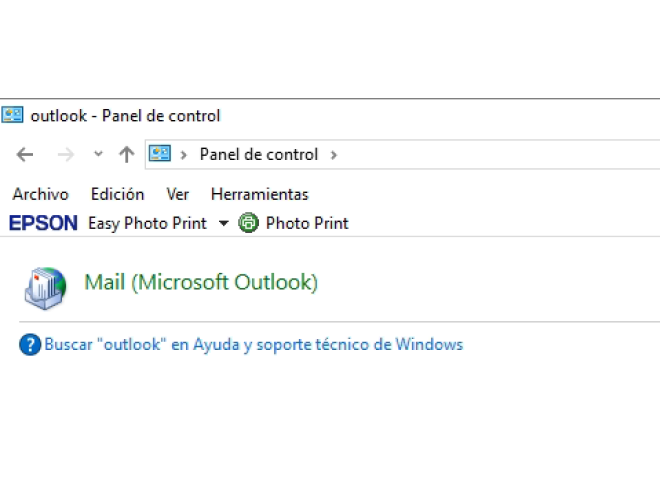Expand the chevron before Panel de control
This screenshot has height=500, width=660.
(184, 154)
